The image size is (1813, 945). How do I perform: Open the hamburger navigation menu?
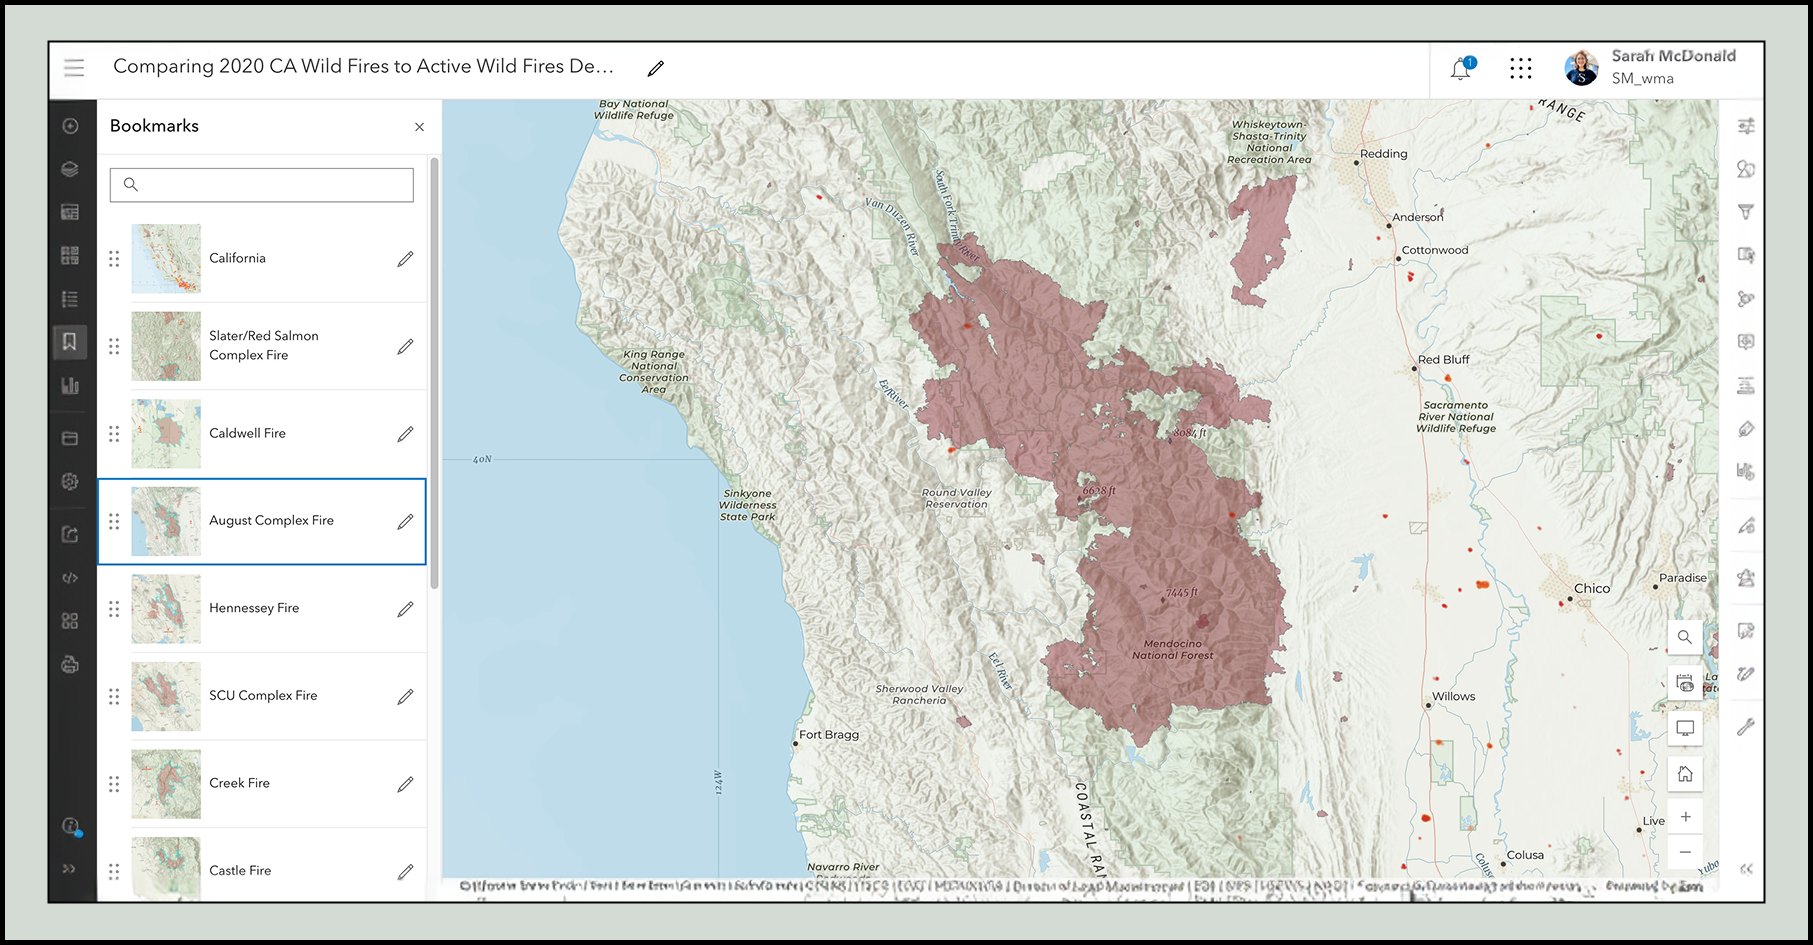74,67
